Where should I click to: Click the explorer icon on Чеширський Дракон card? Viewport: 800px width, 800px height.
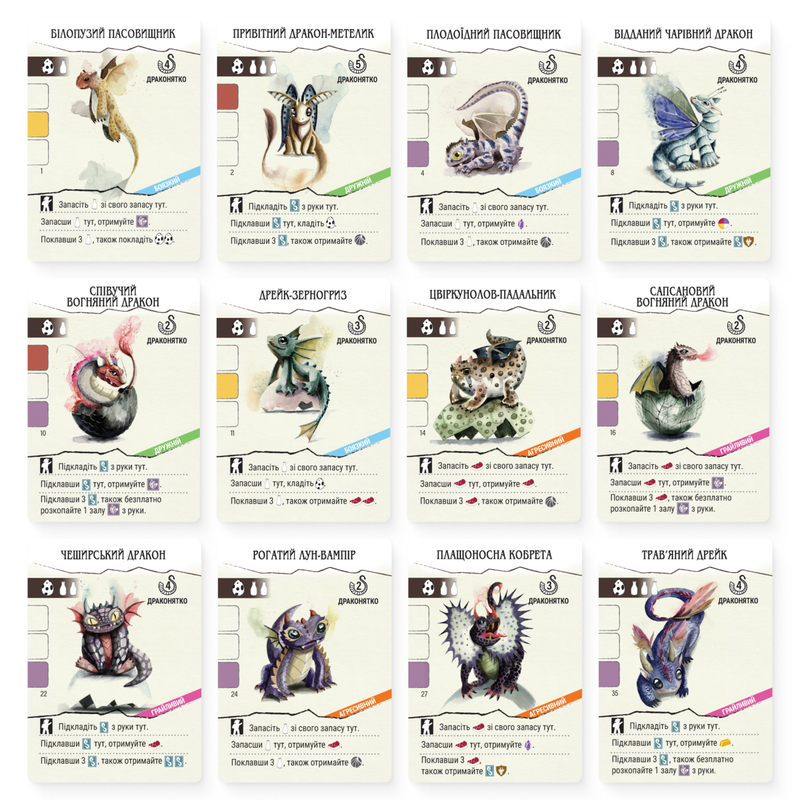click(x=47, y=726)
